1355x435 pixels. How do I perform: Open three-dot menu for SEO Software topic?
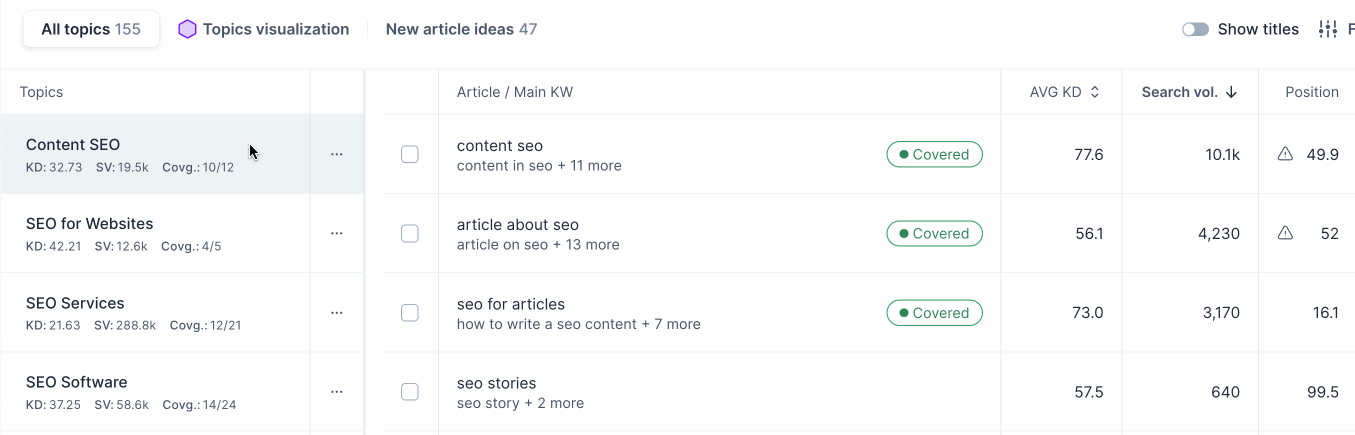[x=337, y=392]
